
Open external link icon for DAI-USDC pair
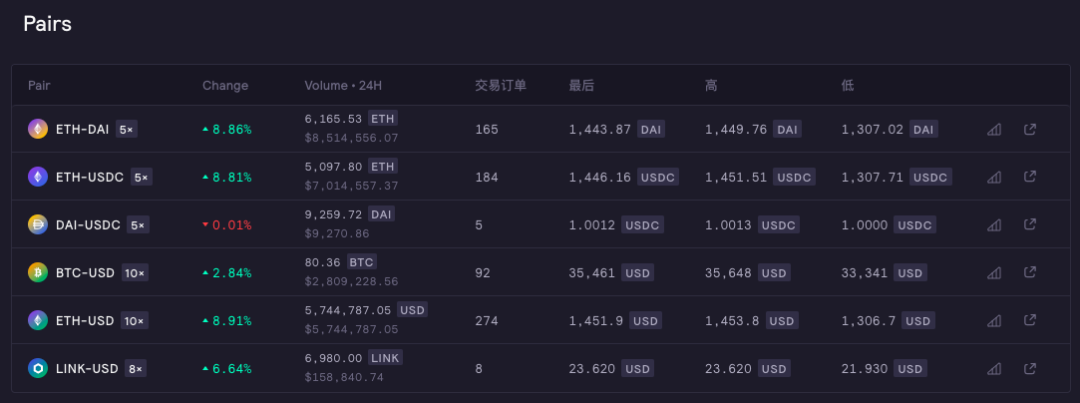click(x=1030, y=225)
